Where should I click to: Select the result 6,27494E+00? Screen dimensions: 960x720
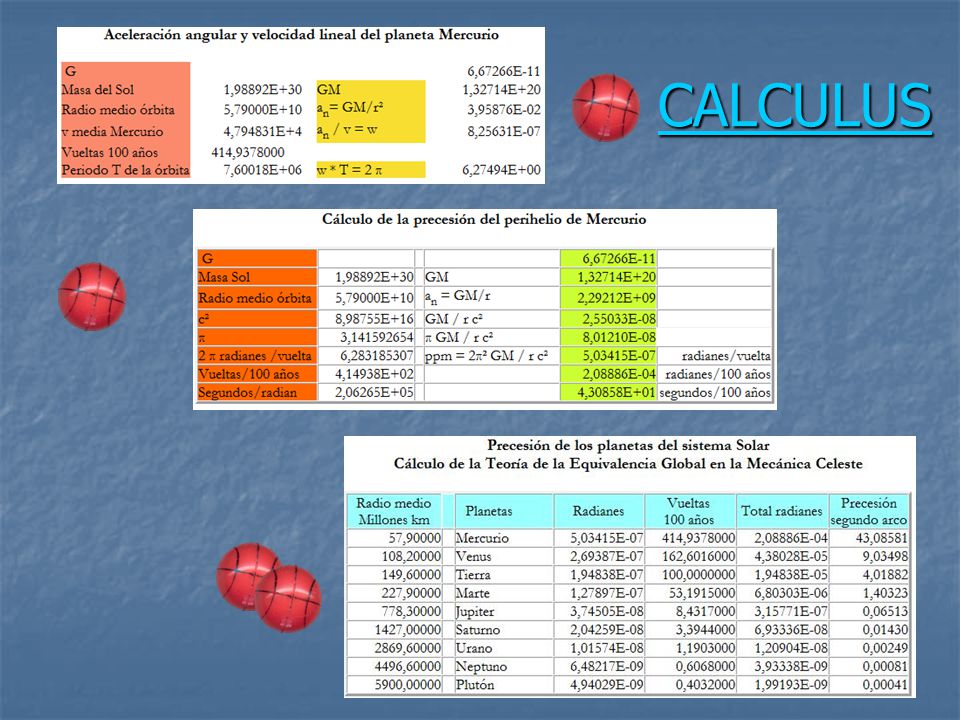coord(501,170)
